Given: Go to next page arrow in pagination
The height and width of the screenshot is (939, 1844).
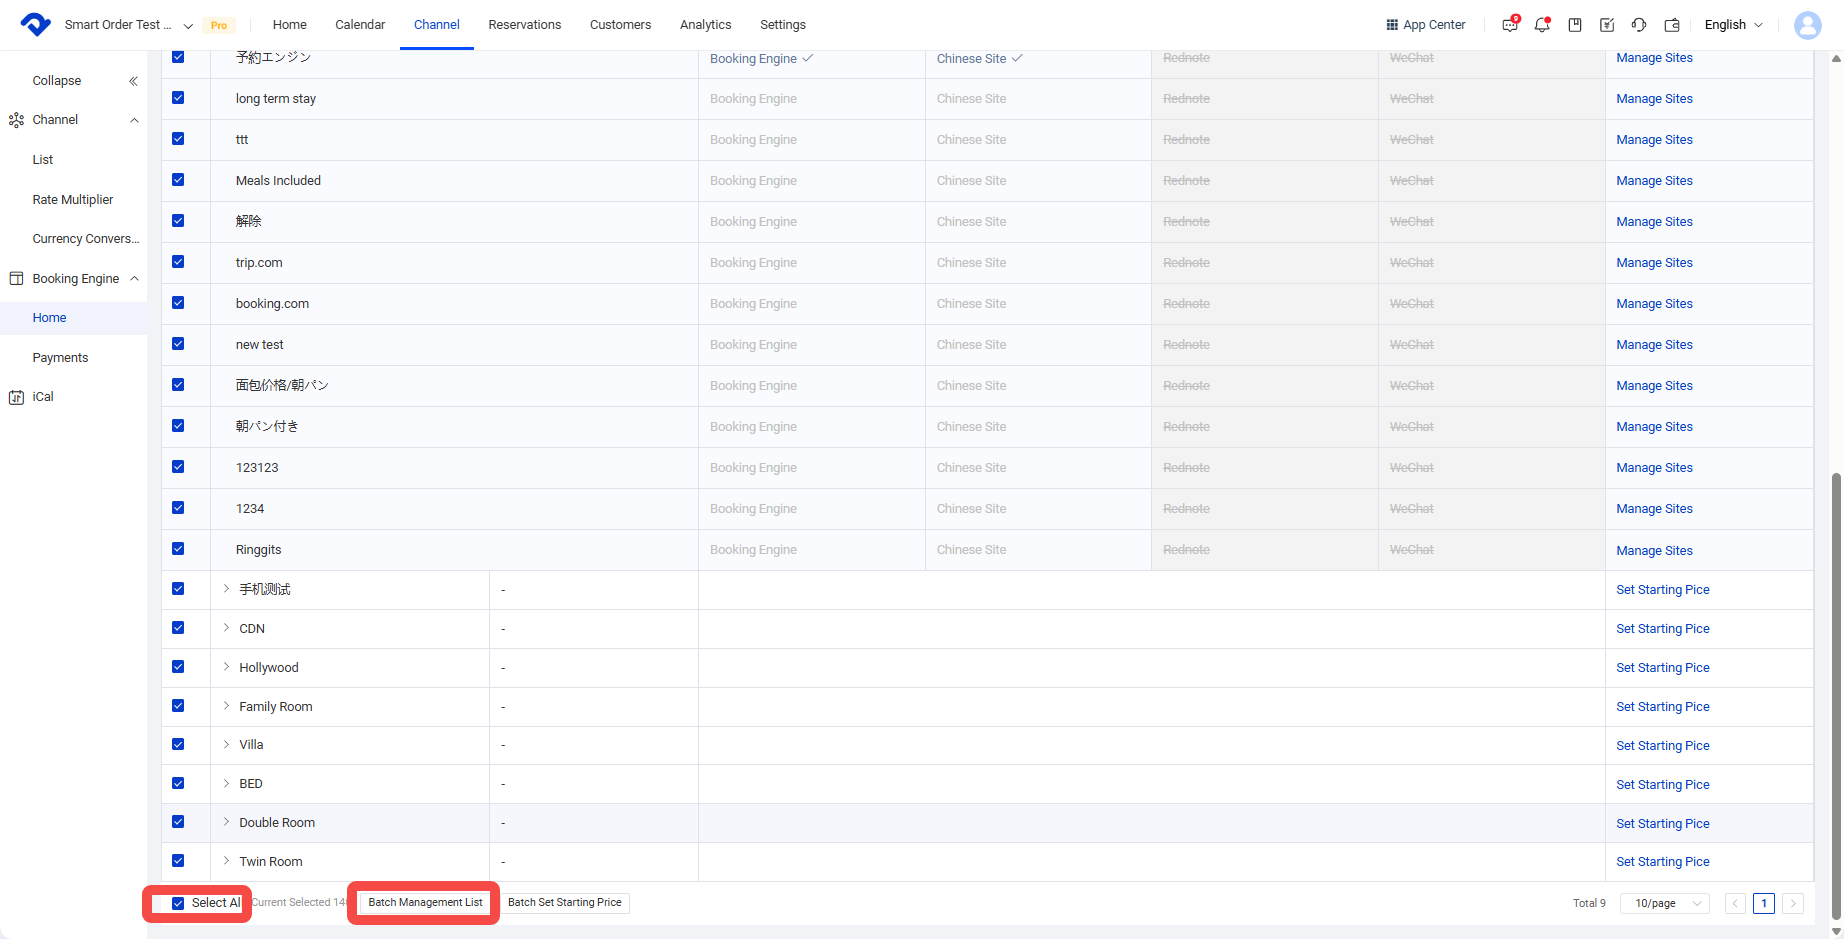Looking at the screenshot, I should pos(1793,903).
